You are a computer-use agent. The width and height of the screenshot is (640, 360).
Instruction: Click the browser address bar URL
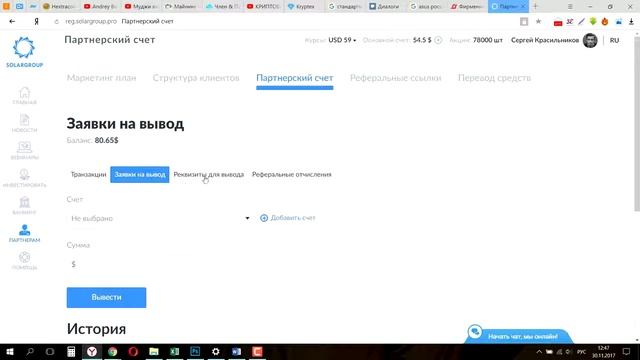pos(91,21)
